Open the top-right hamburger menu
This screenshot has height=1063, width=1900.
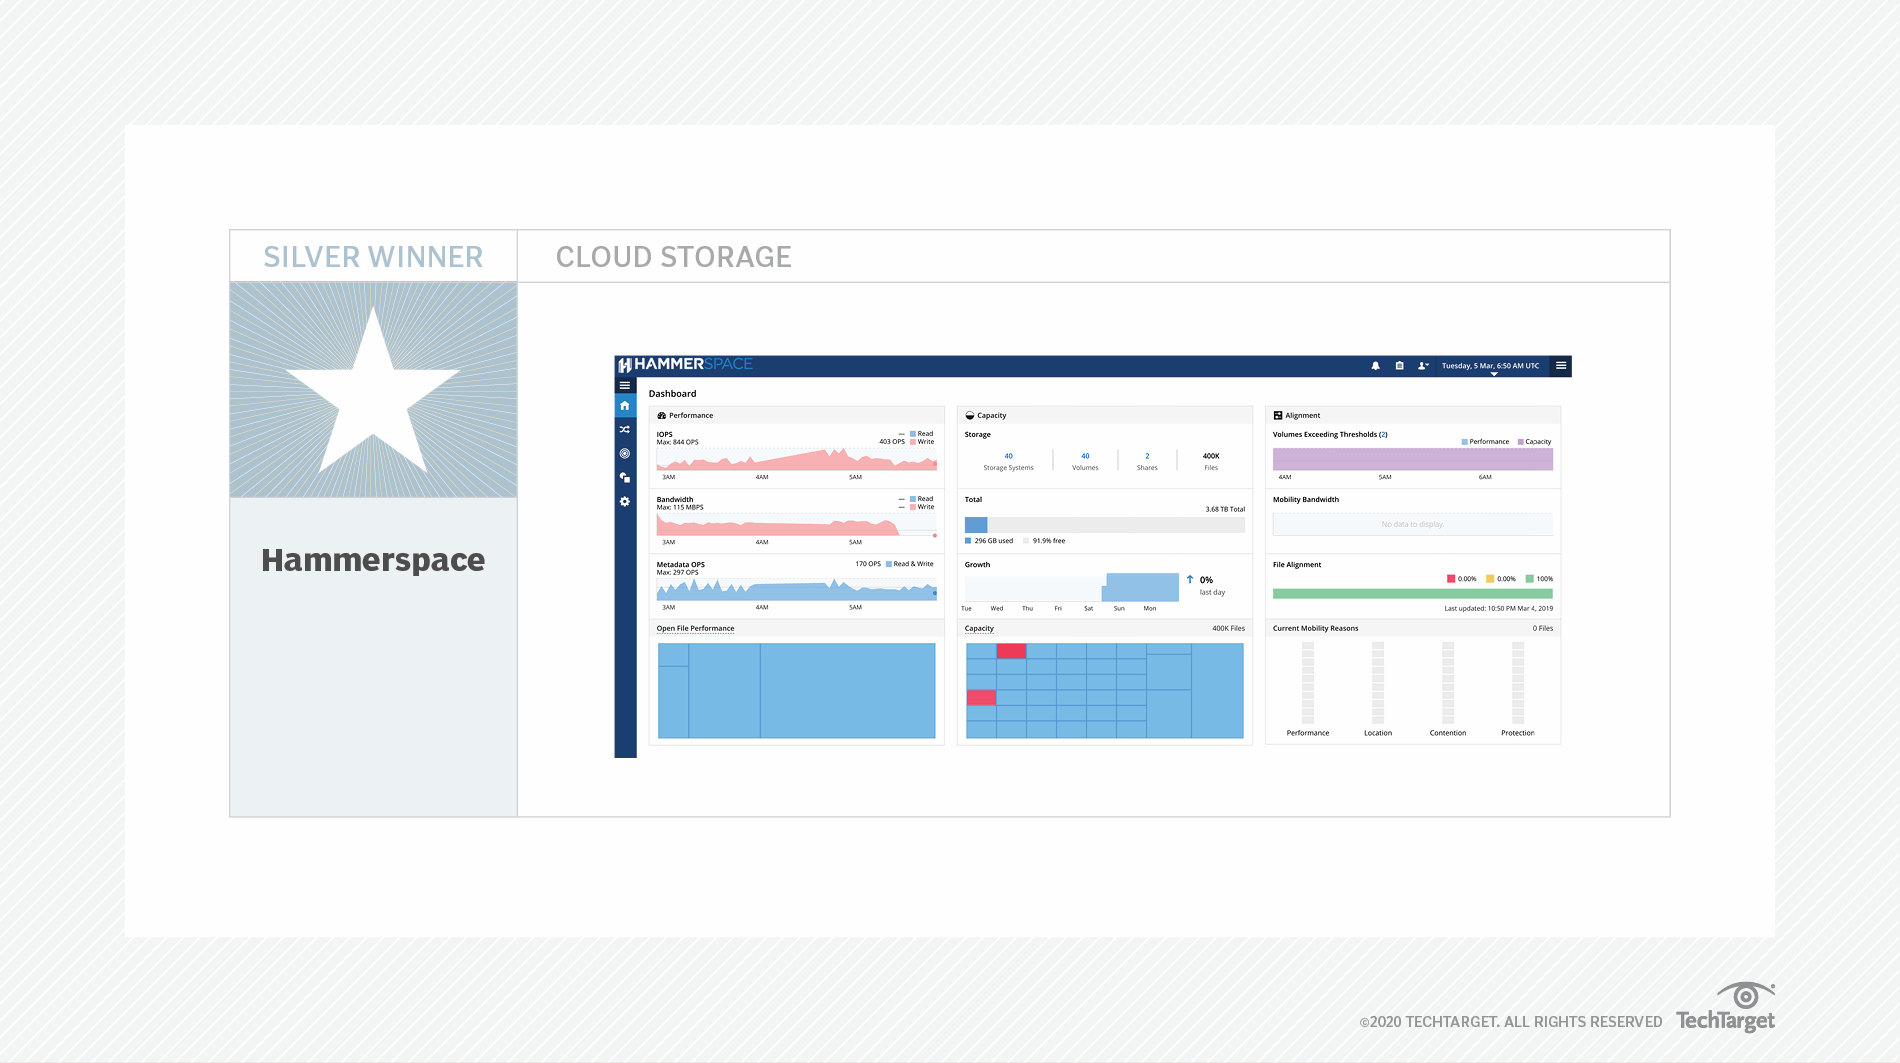coord(1561,366)
